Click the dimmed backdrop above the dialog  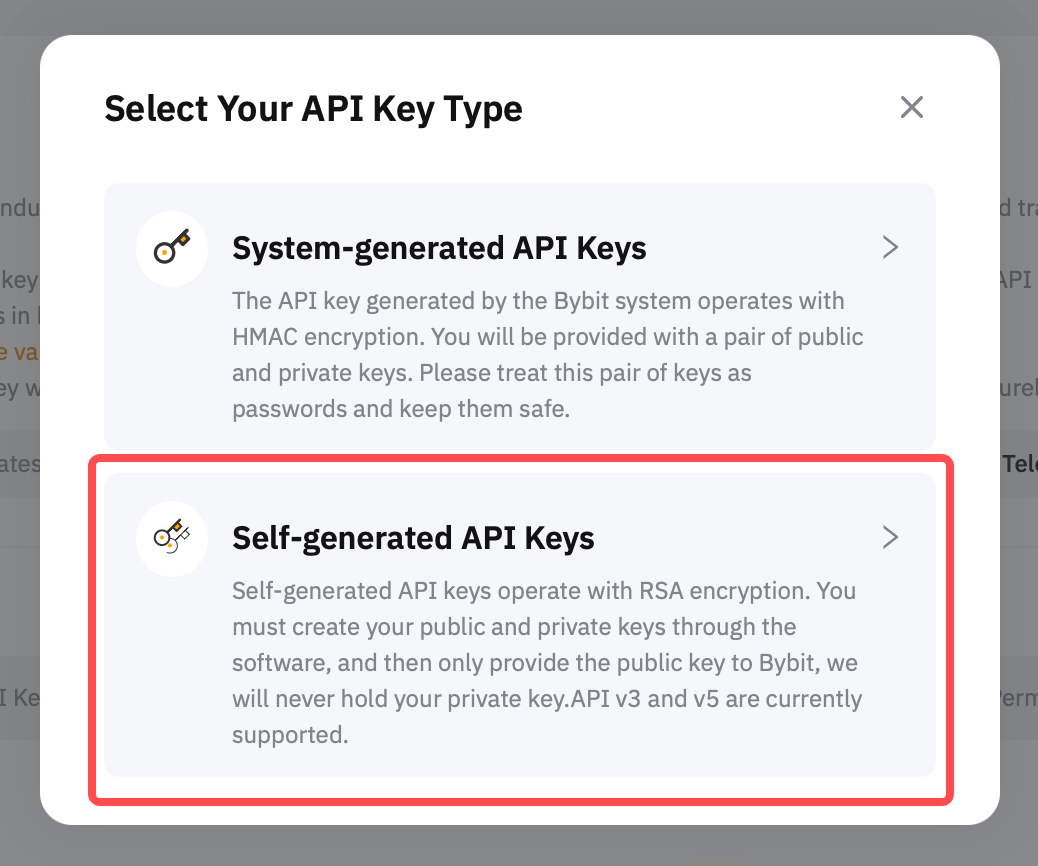pyautogui.click(x=519, y=16)
